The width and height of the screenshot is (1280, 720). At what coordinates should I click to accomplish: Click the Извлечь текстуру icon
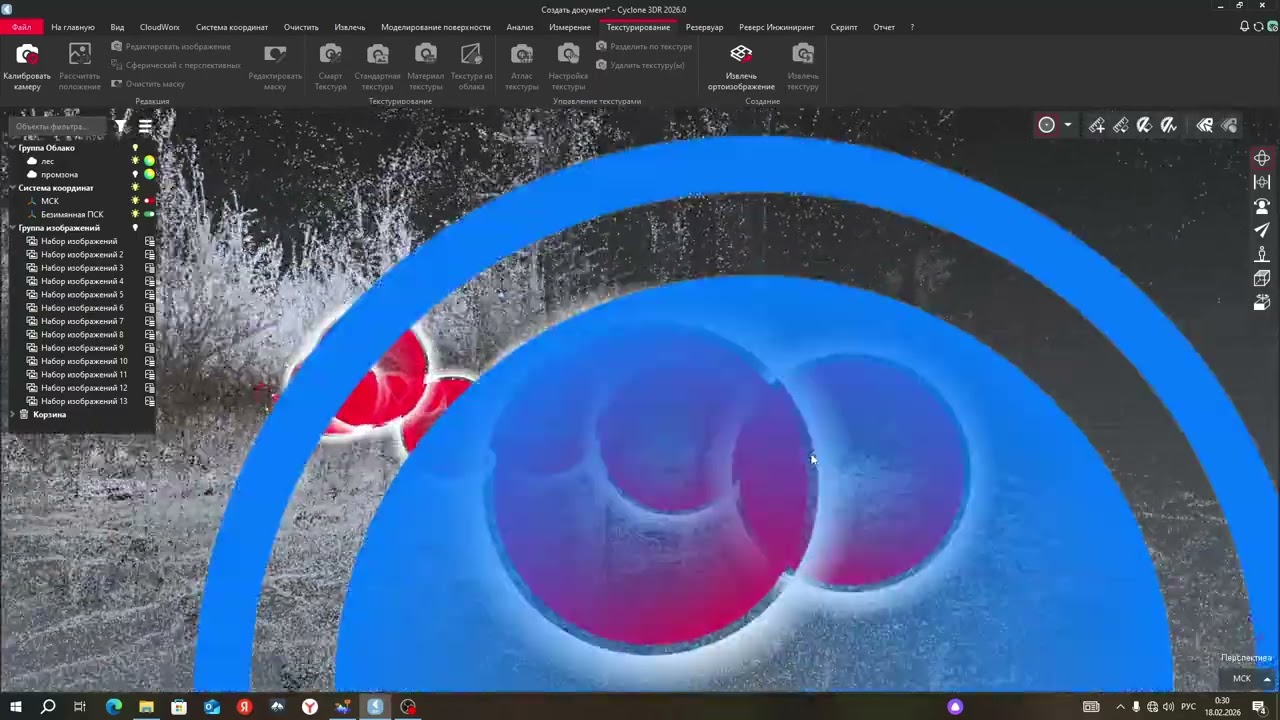802,67
